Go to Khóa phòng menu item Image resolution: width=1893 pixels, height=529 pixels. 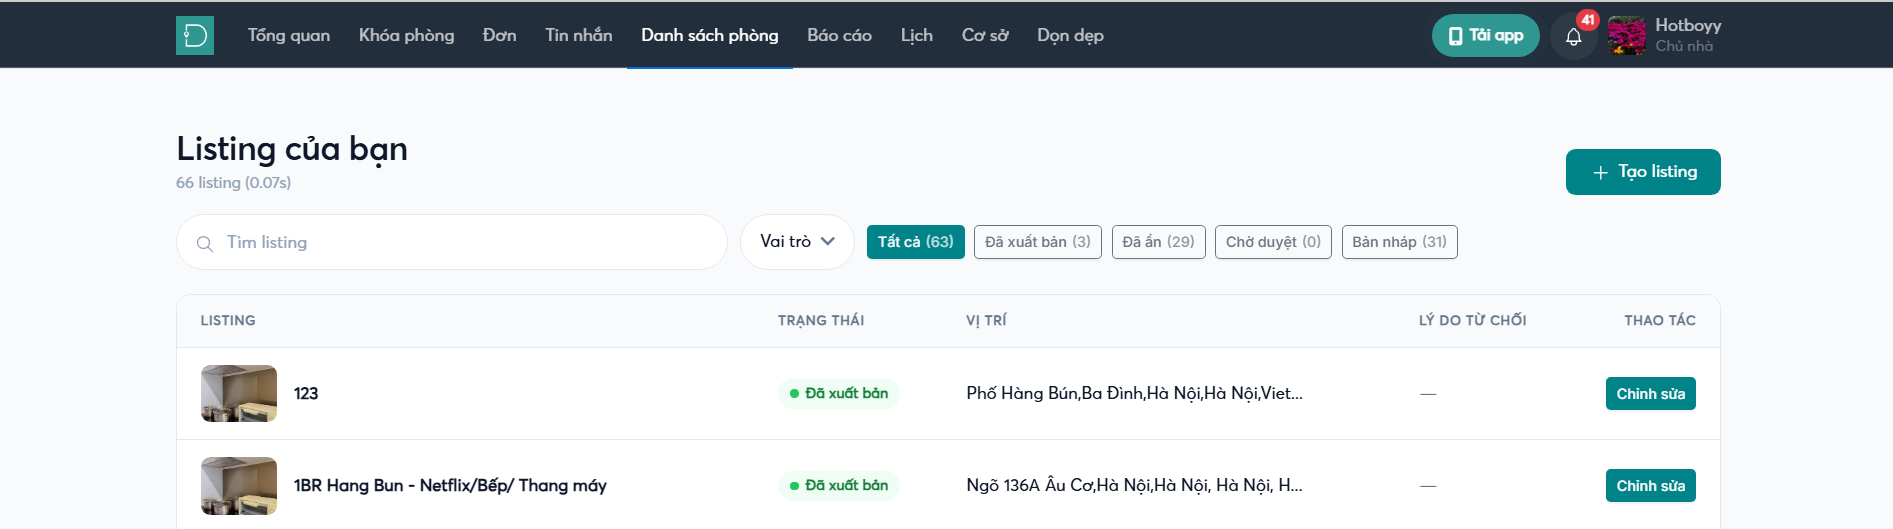tap(406, 35)
